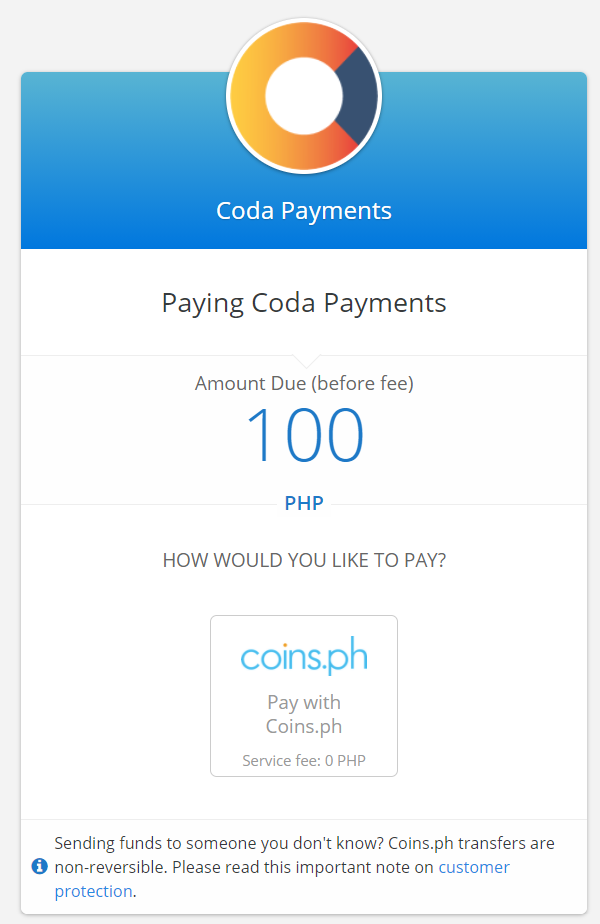Select the Pay with Coins.ph option
The height and width of the screenshot is (924, 600).
pyautogui.click(x=304, y=696)
